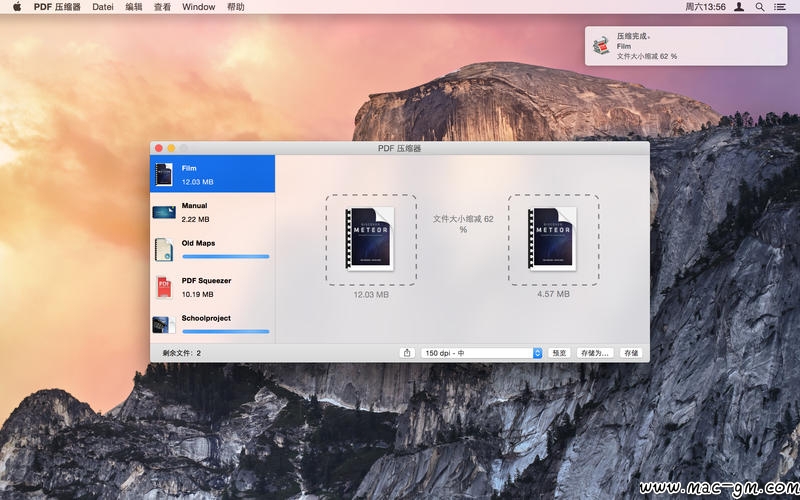This screenshot has height=500, width=800.
Task: Select the Old Maps file in sidebar
Action: point(212,249)
